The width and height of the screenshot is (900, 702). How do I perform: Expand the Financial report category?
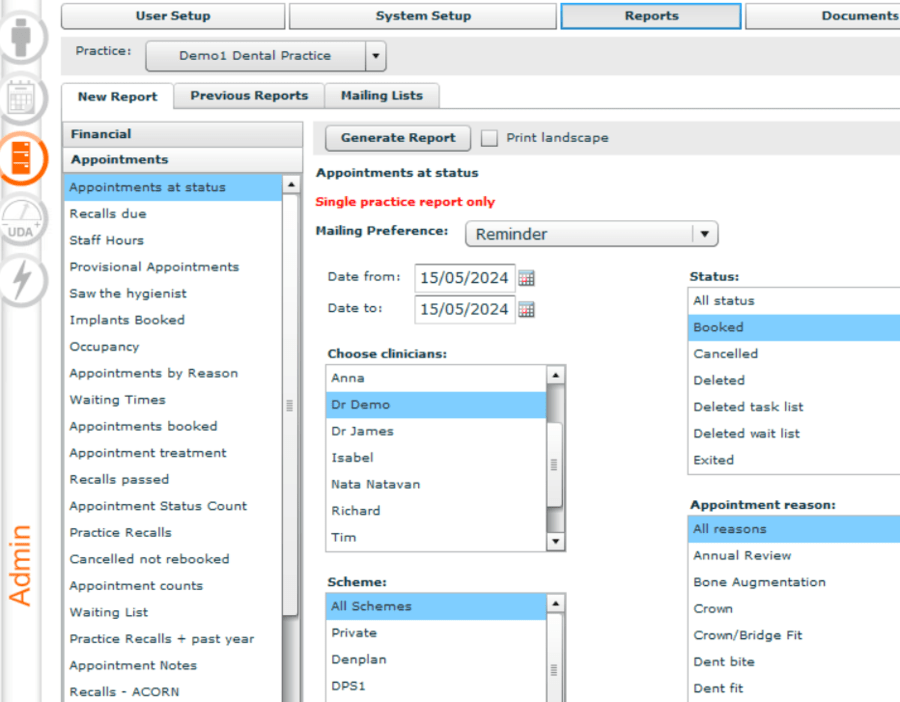(x=182, y=134)
